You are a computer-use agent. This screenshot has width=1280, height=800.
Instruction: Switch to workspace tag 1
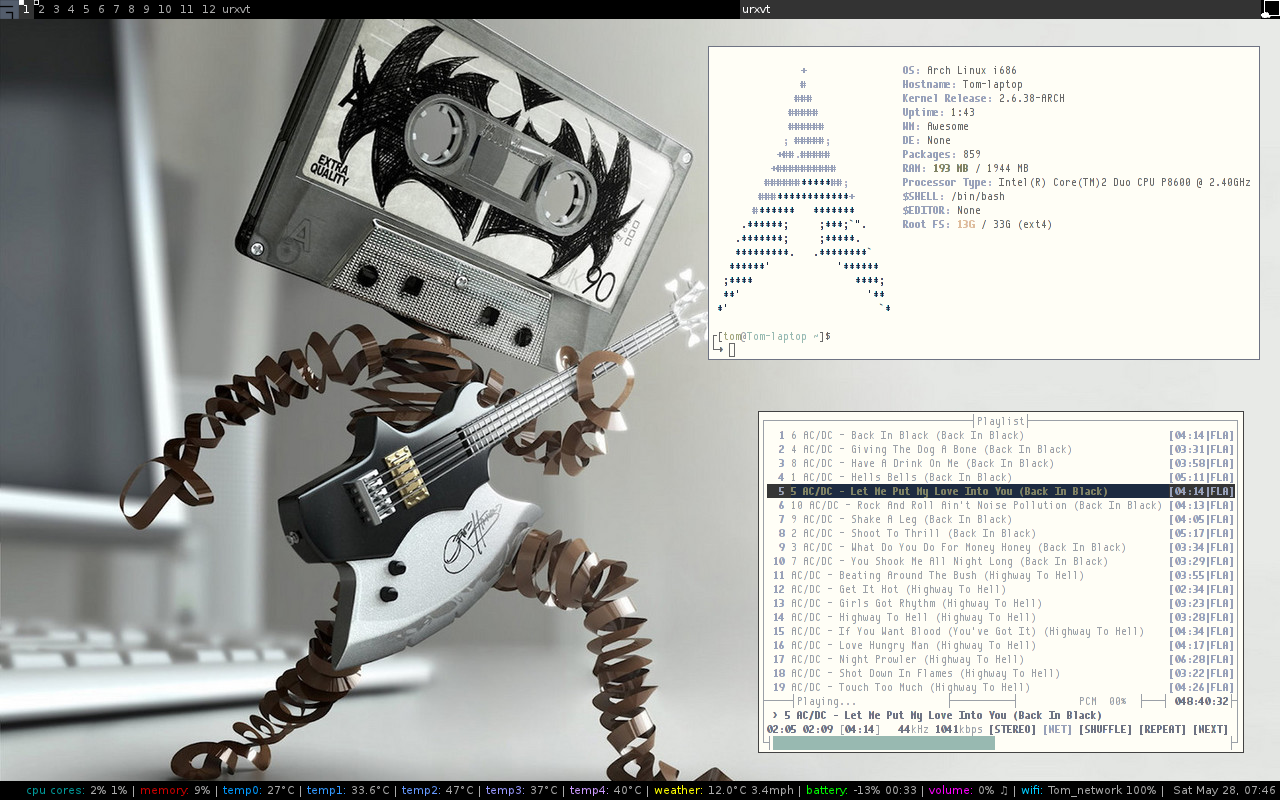coord(26,9)
